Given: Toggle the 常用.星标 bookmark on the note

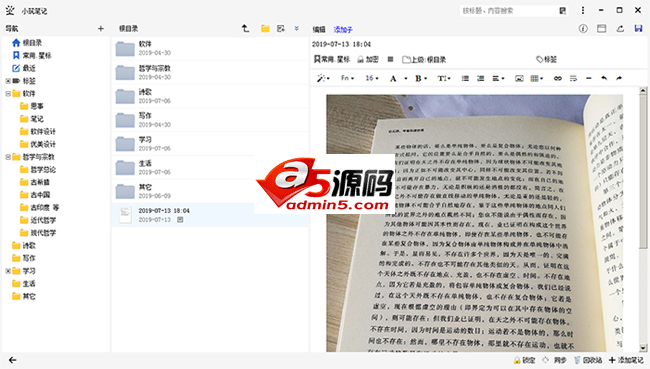Looking at the screenshot, I should [x=332, y=59].
